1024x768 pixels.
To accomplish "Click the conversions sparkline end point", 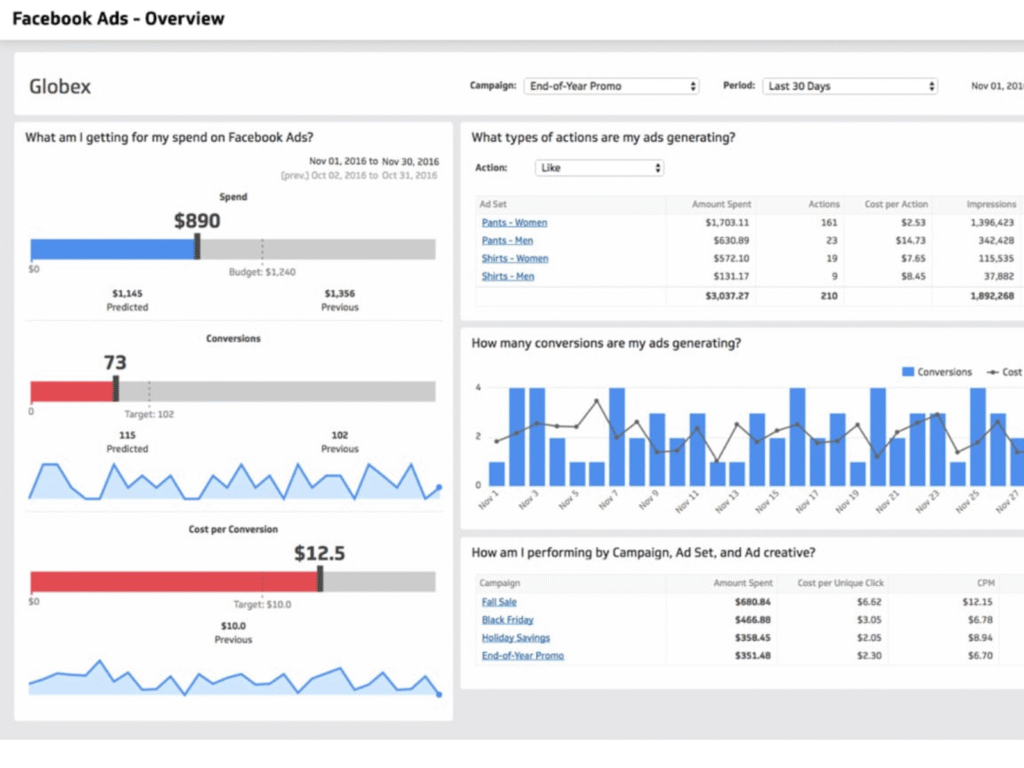I will 439,487.
